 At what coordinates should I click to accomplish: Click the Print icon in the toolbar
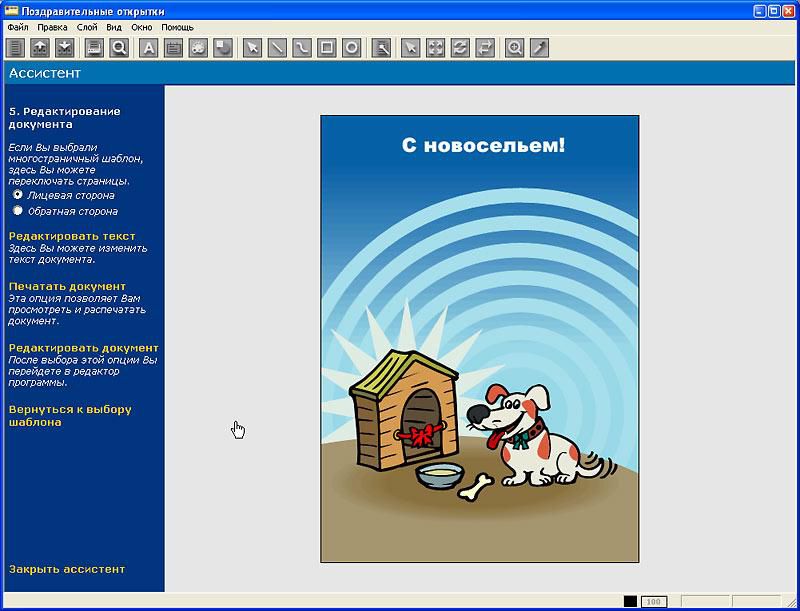(x=95, y=47)
